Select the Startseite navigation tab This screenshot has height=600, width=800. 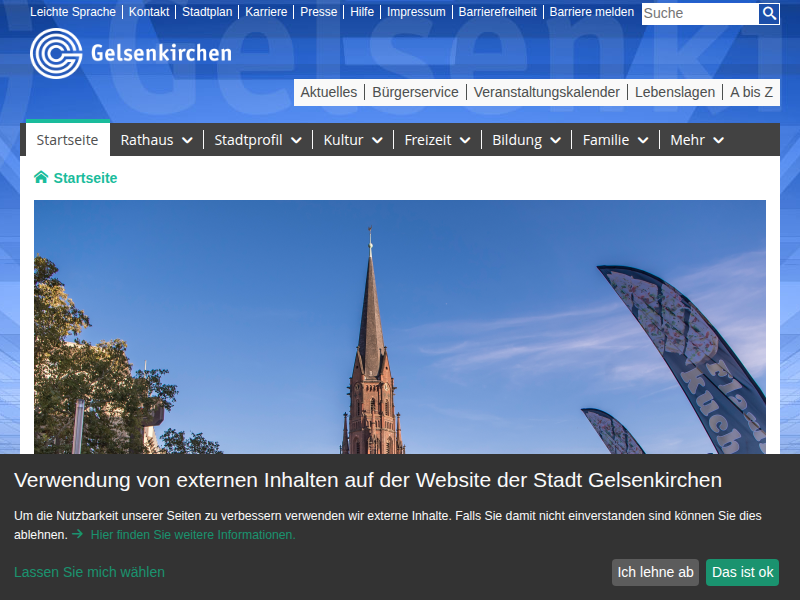[x=67, y=140]
